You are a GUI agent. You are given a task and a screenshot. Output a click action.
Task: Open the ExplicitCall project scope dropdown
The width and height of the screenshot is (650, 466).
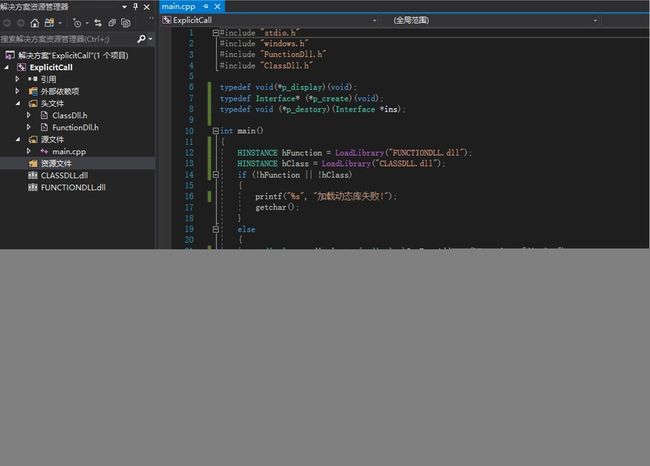pos(374,20)
